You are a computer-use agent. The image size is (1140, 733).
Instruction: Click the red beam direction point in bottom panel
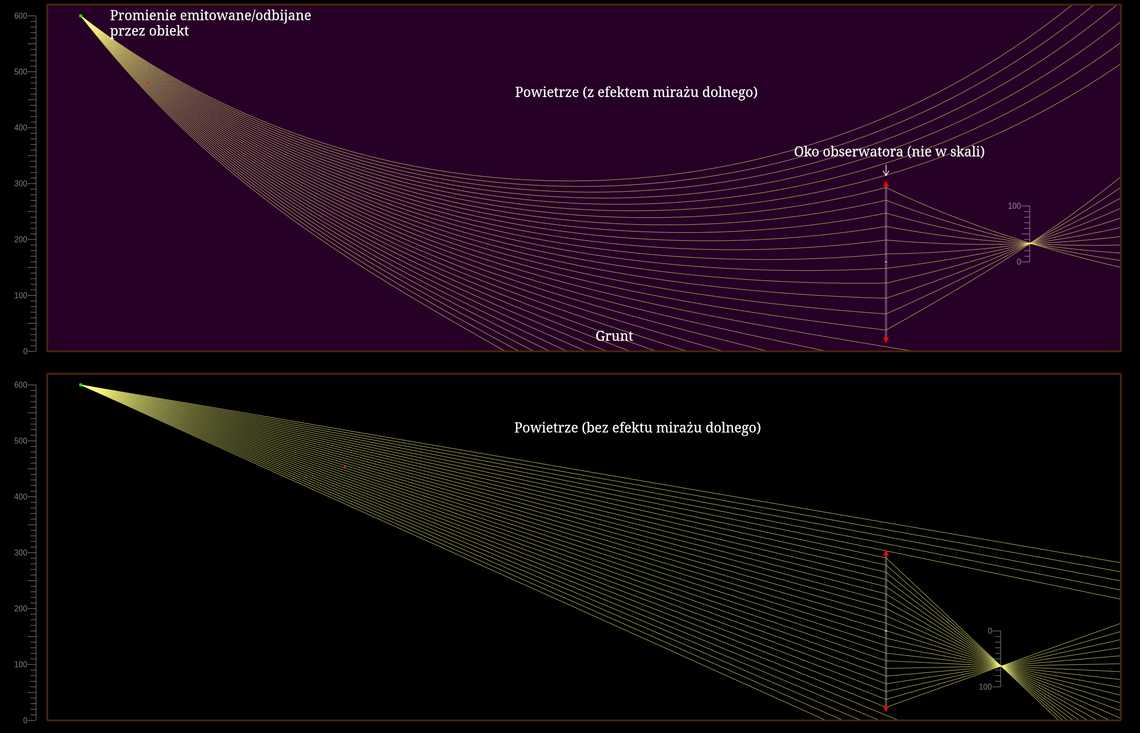[x=345, y=467]
